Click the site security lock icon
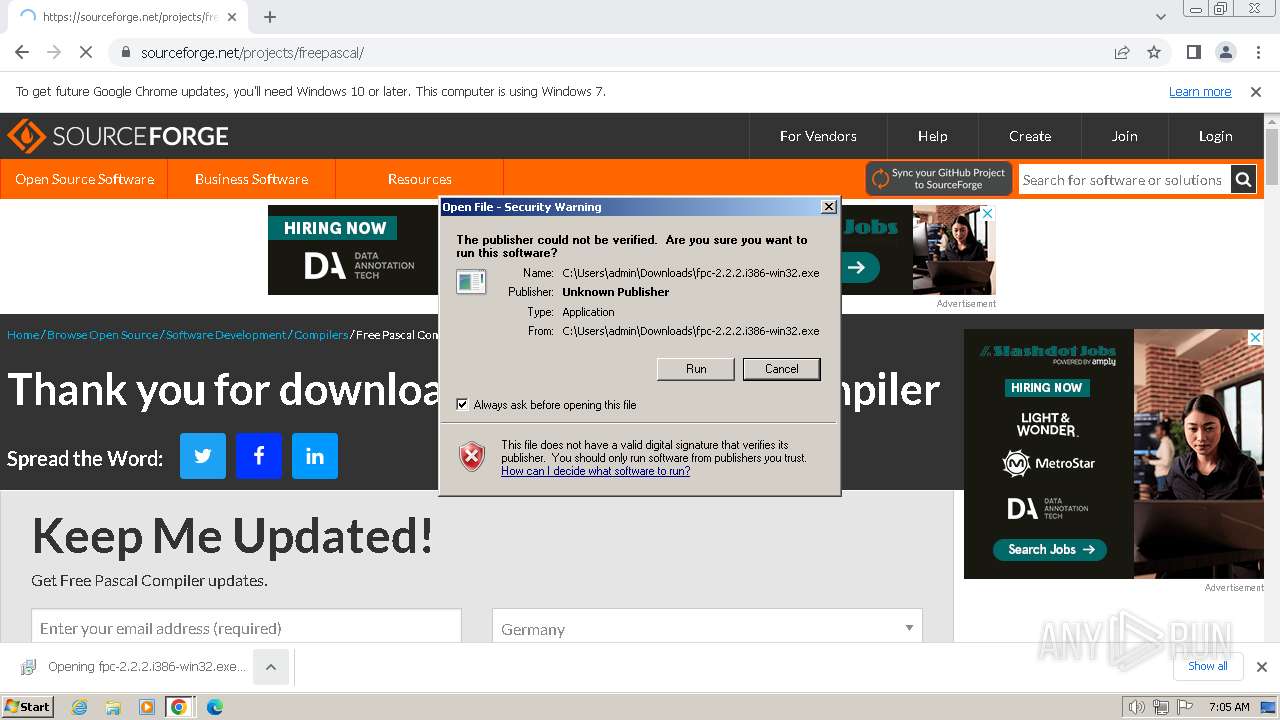This screenshot has width=1280, height=720. (x=125, y=53)
